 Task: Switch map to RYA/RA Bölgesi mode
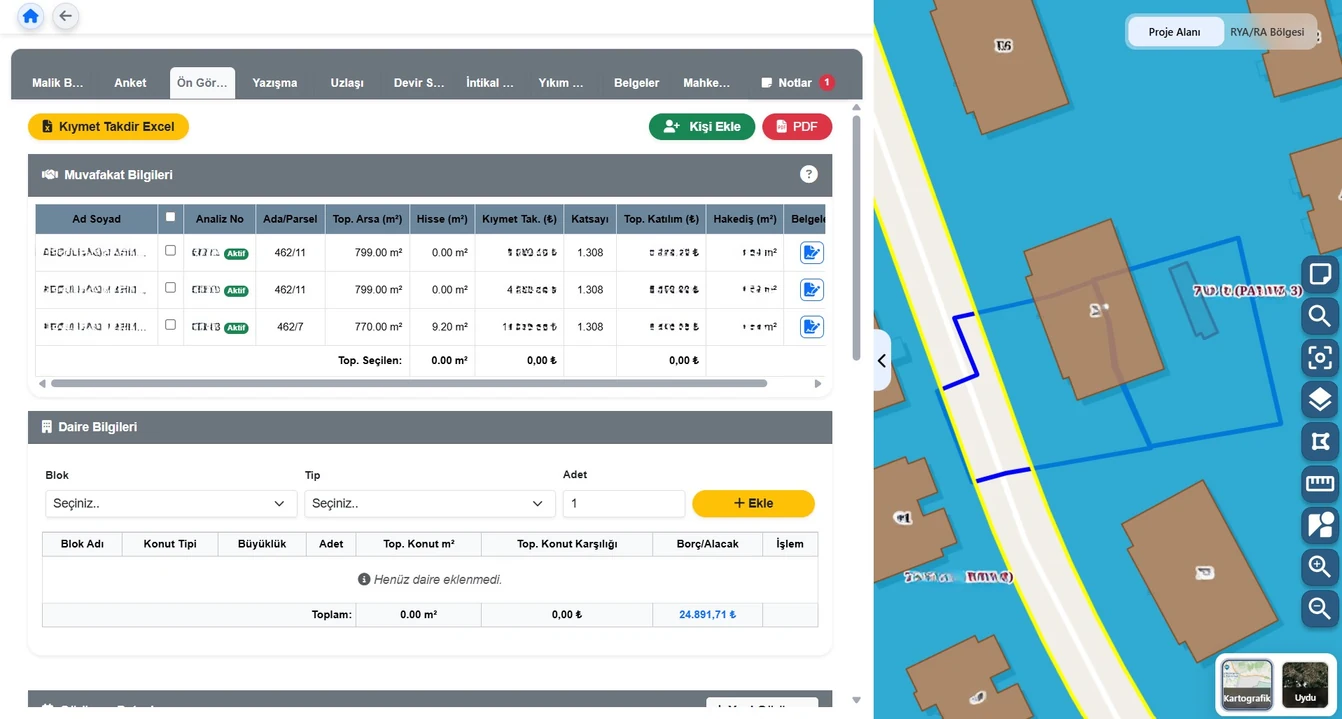click(1267, 32)
